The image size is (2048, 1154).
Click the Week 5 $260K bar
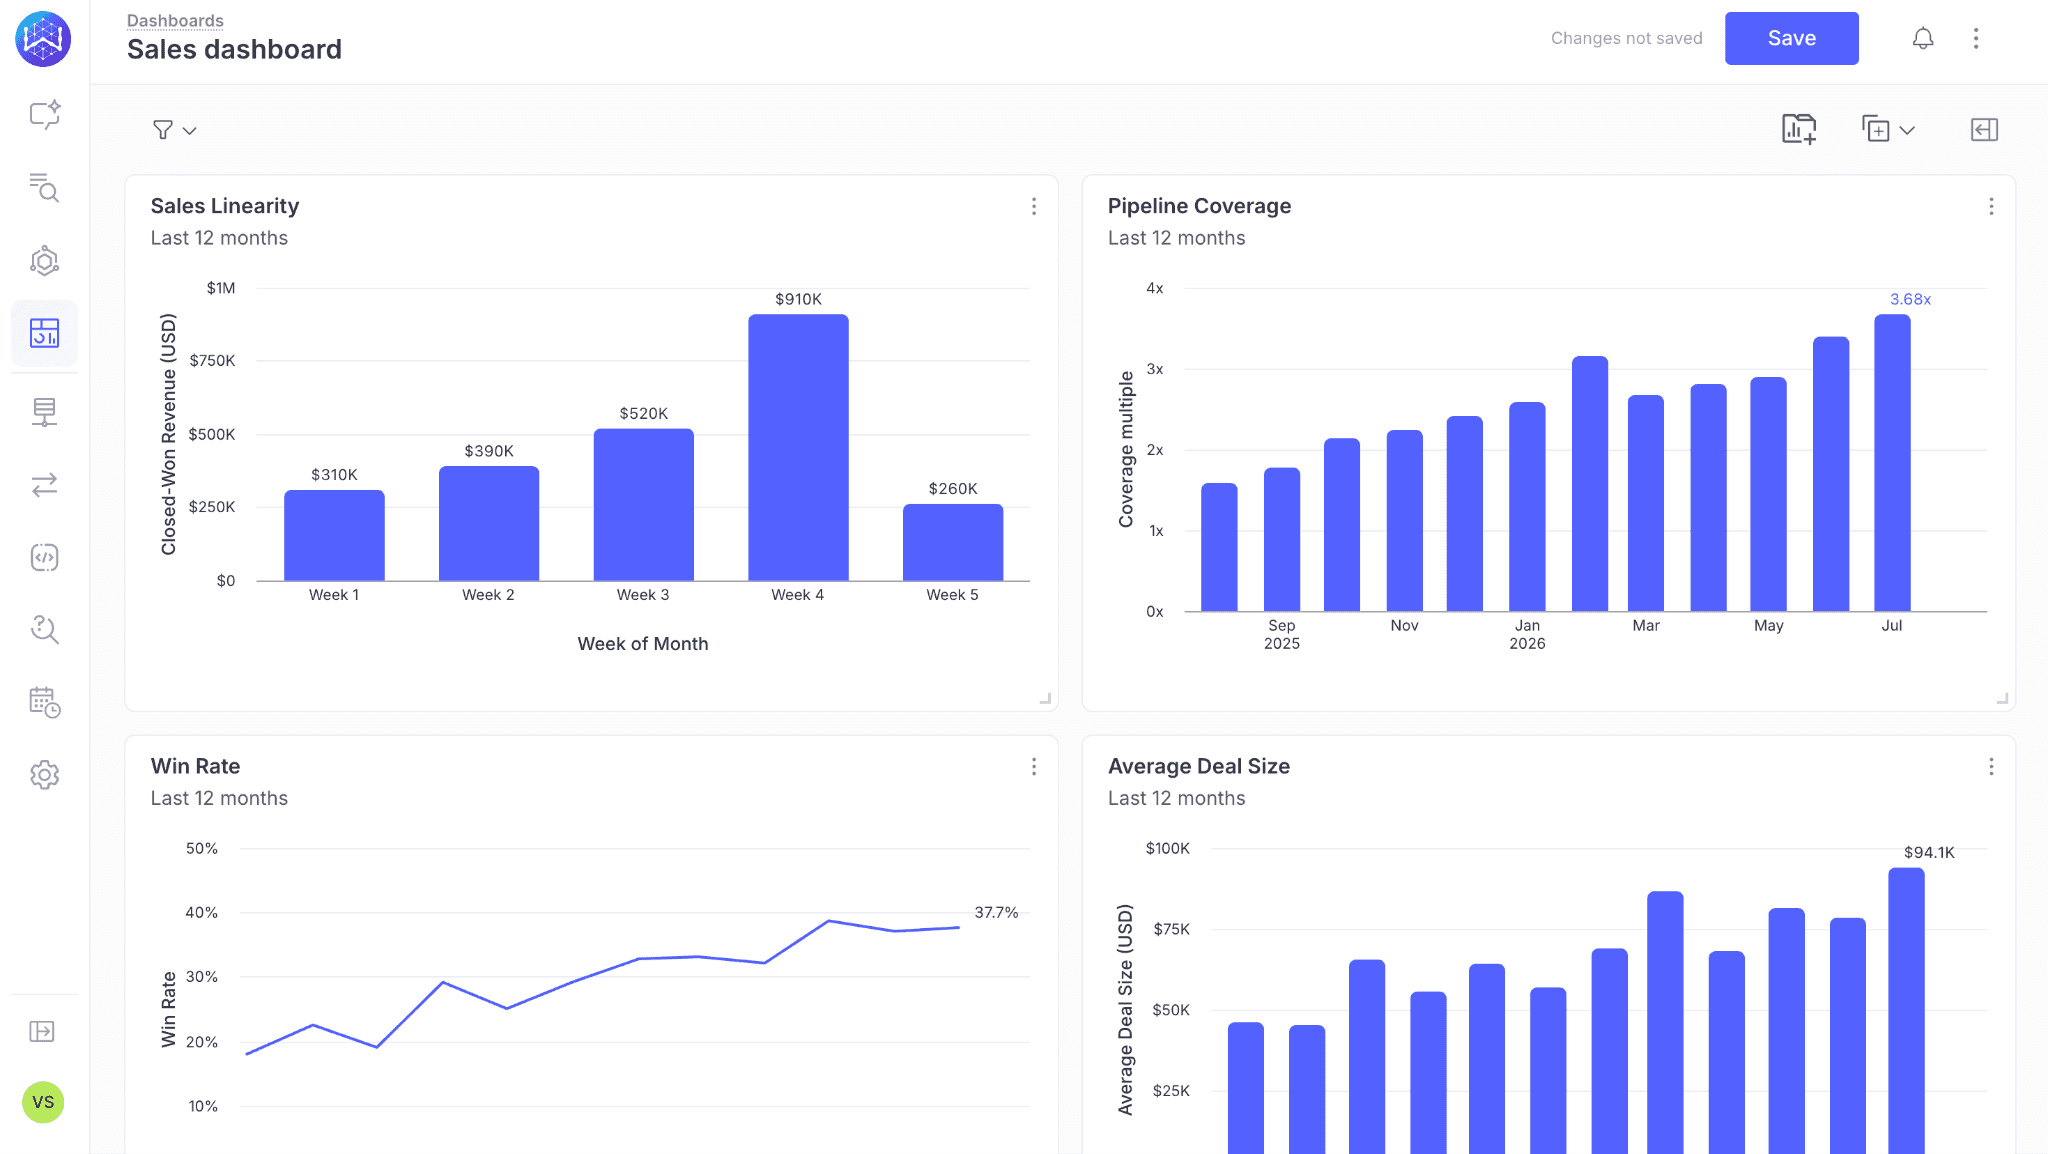click(953, 542)
